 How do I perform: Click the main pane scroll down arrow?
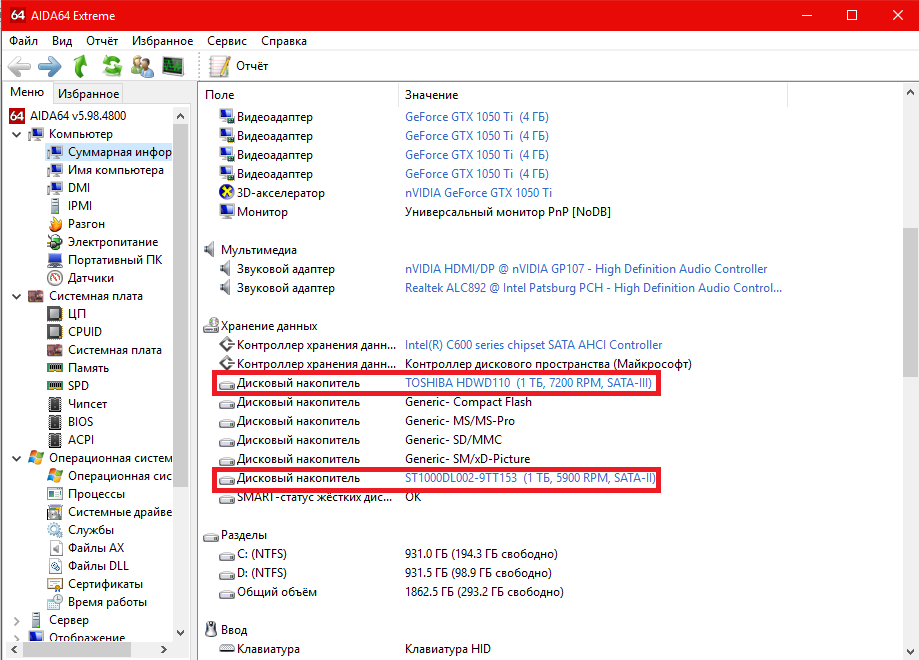910,651
